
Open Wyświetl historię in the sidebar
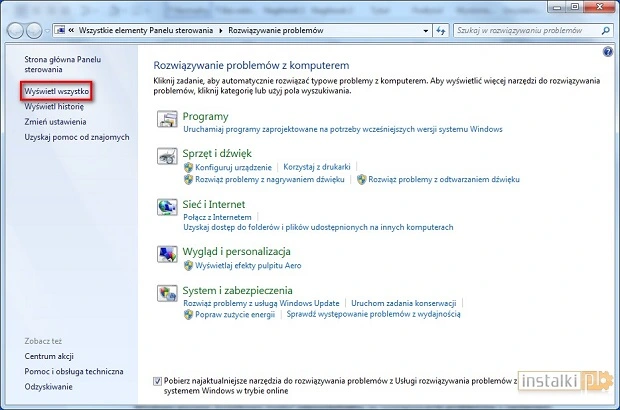(x=54, y=106)
